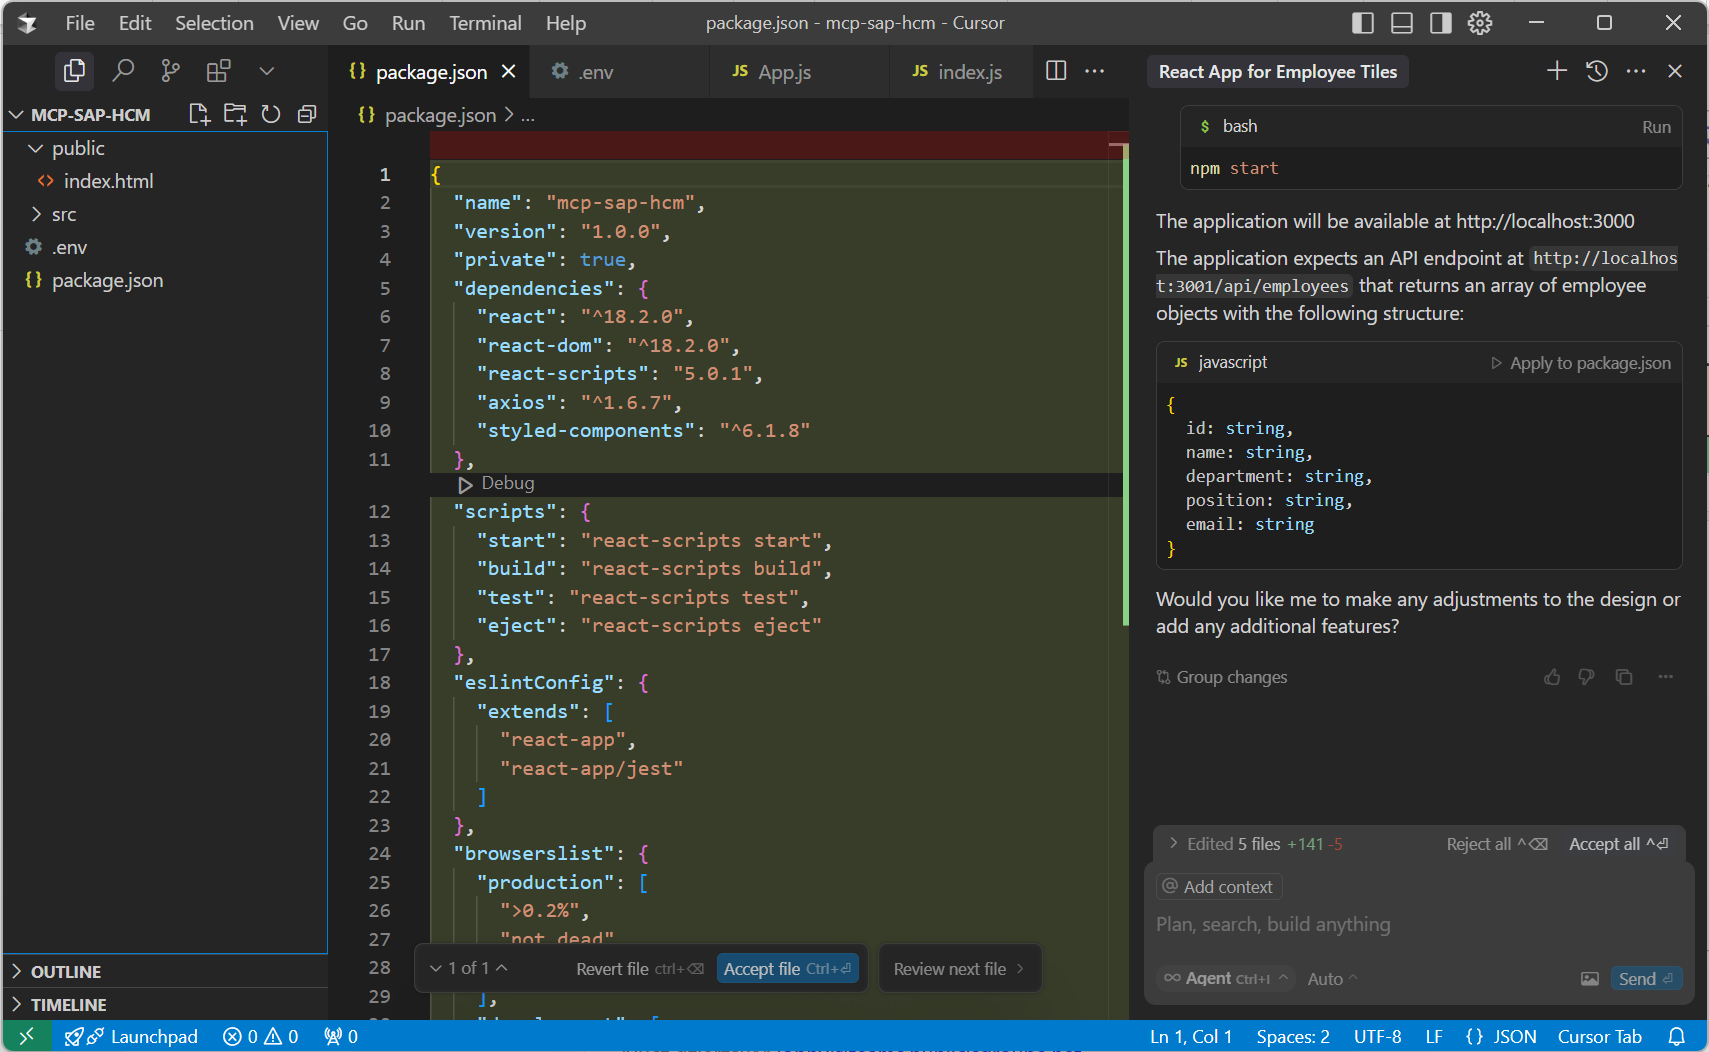Attach an image to the chat

[x=1589, y=979]
